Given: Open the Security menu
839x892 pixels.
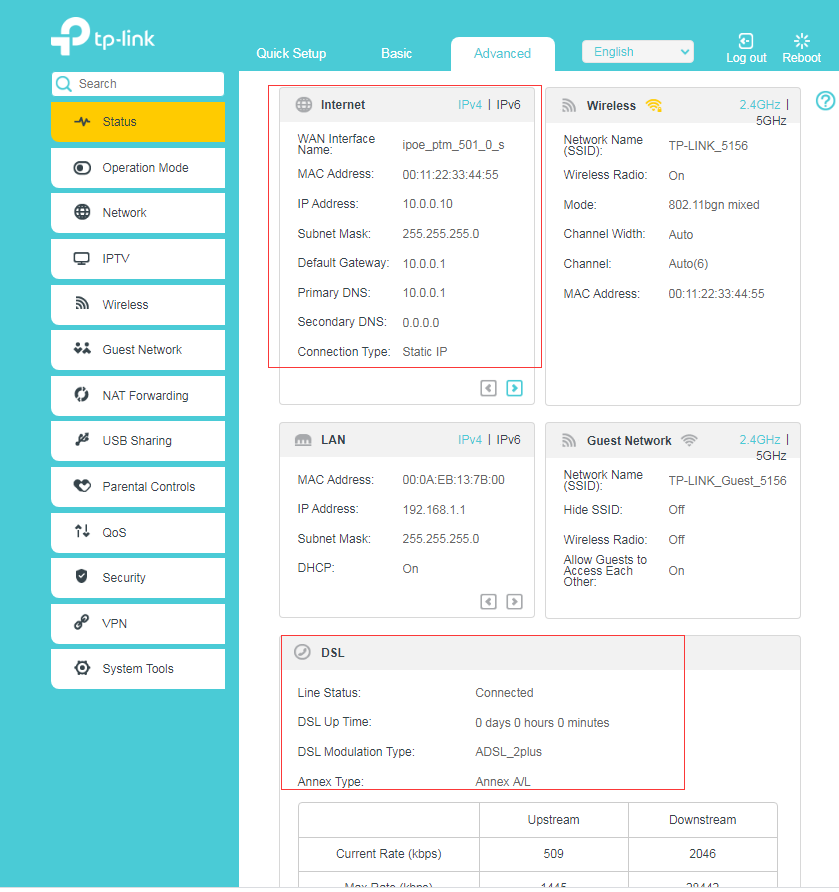Looking at the screenshot, I should click(138, 577).
